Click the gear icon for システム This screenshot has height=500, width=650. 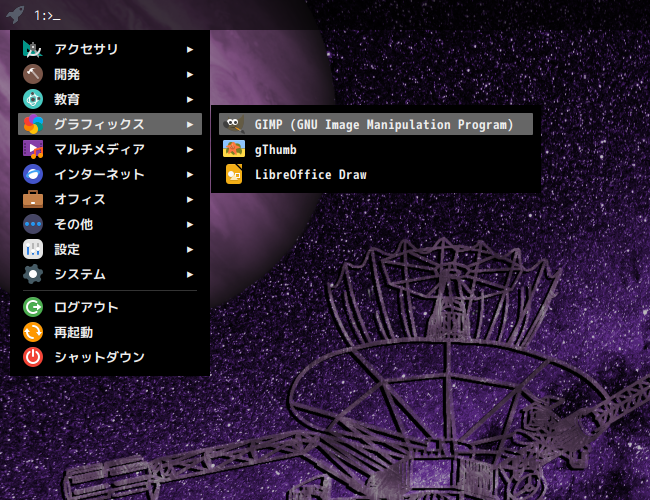point(33,274)
